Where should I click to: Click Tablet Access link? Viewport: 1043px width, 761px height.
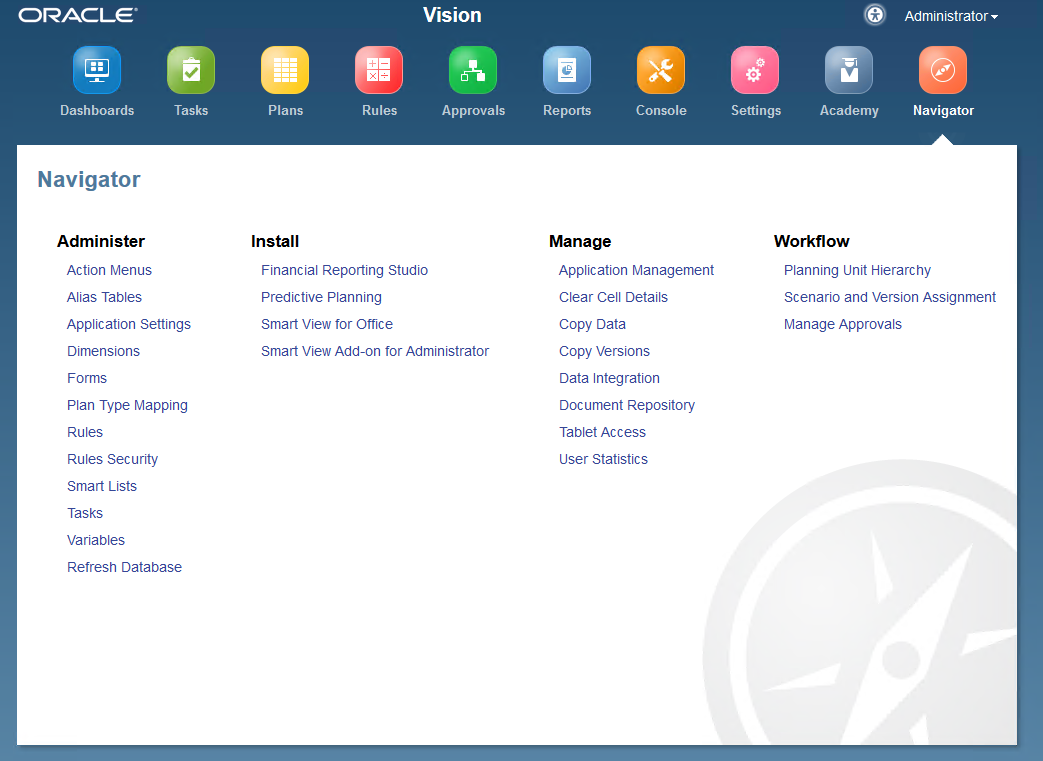[602, 432]
